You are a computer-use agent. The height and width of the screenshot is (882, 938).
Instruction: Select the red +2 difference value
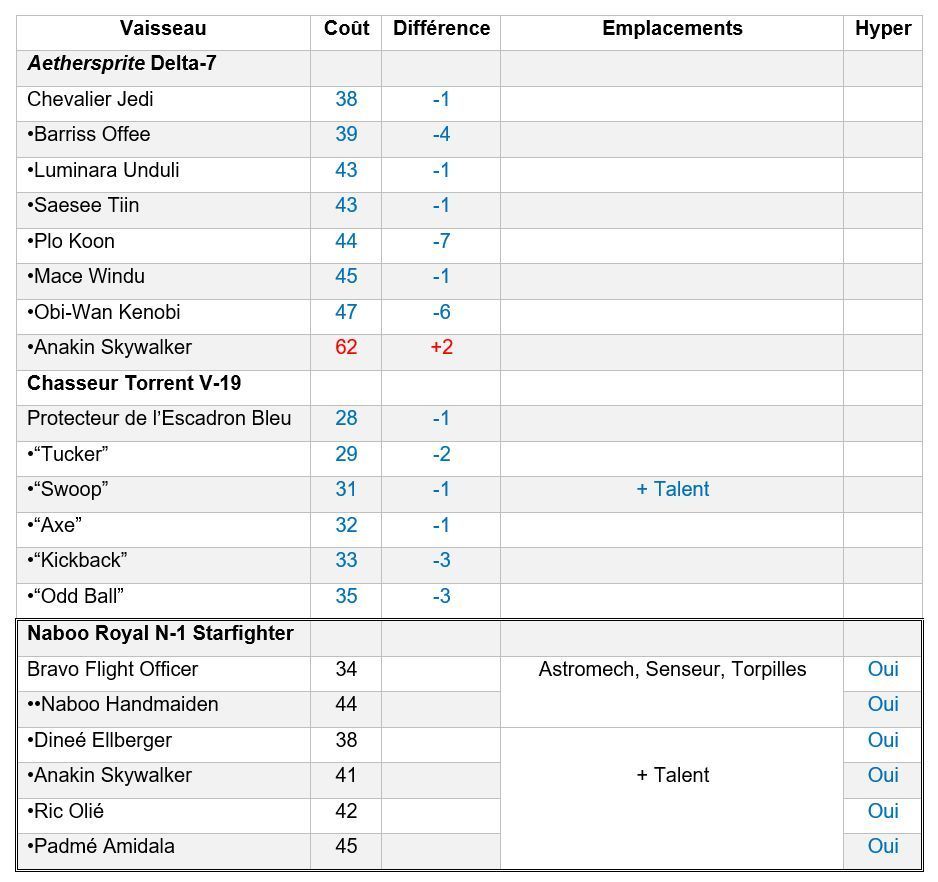441,347
